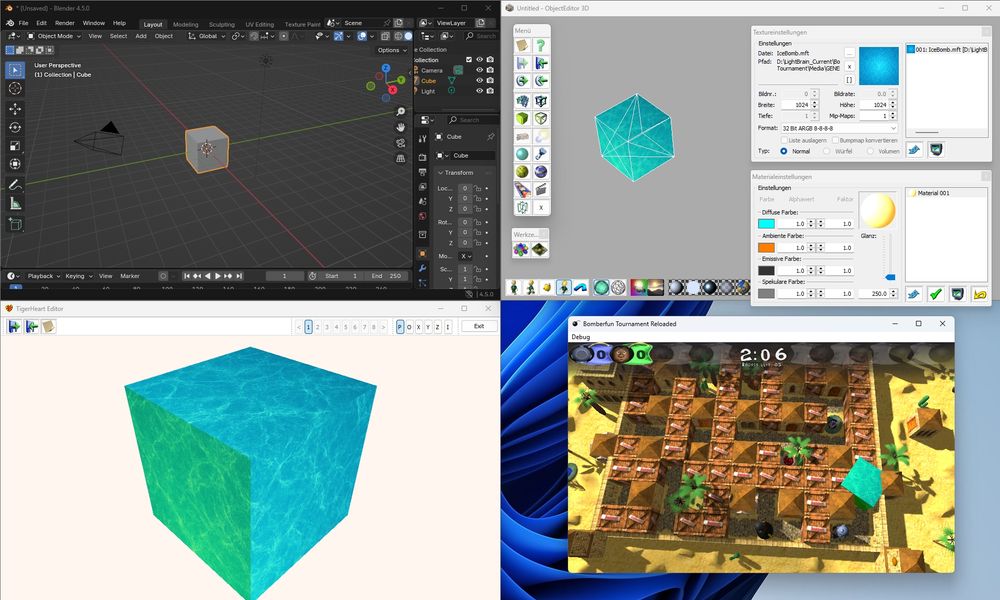Click the Glanz slider handle
1000x600 pixels.
point(890,277)
